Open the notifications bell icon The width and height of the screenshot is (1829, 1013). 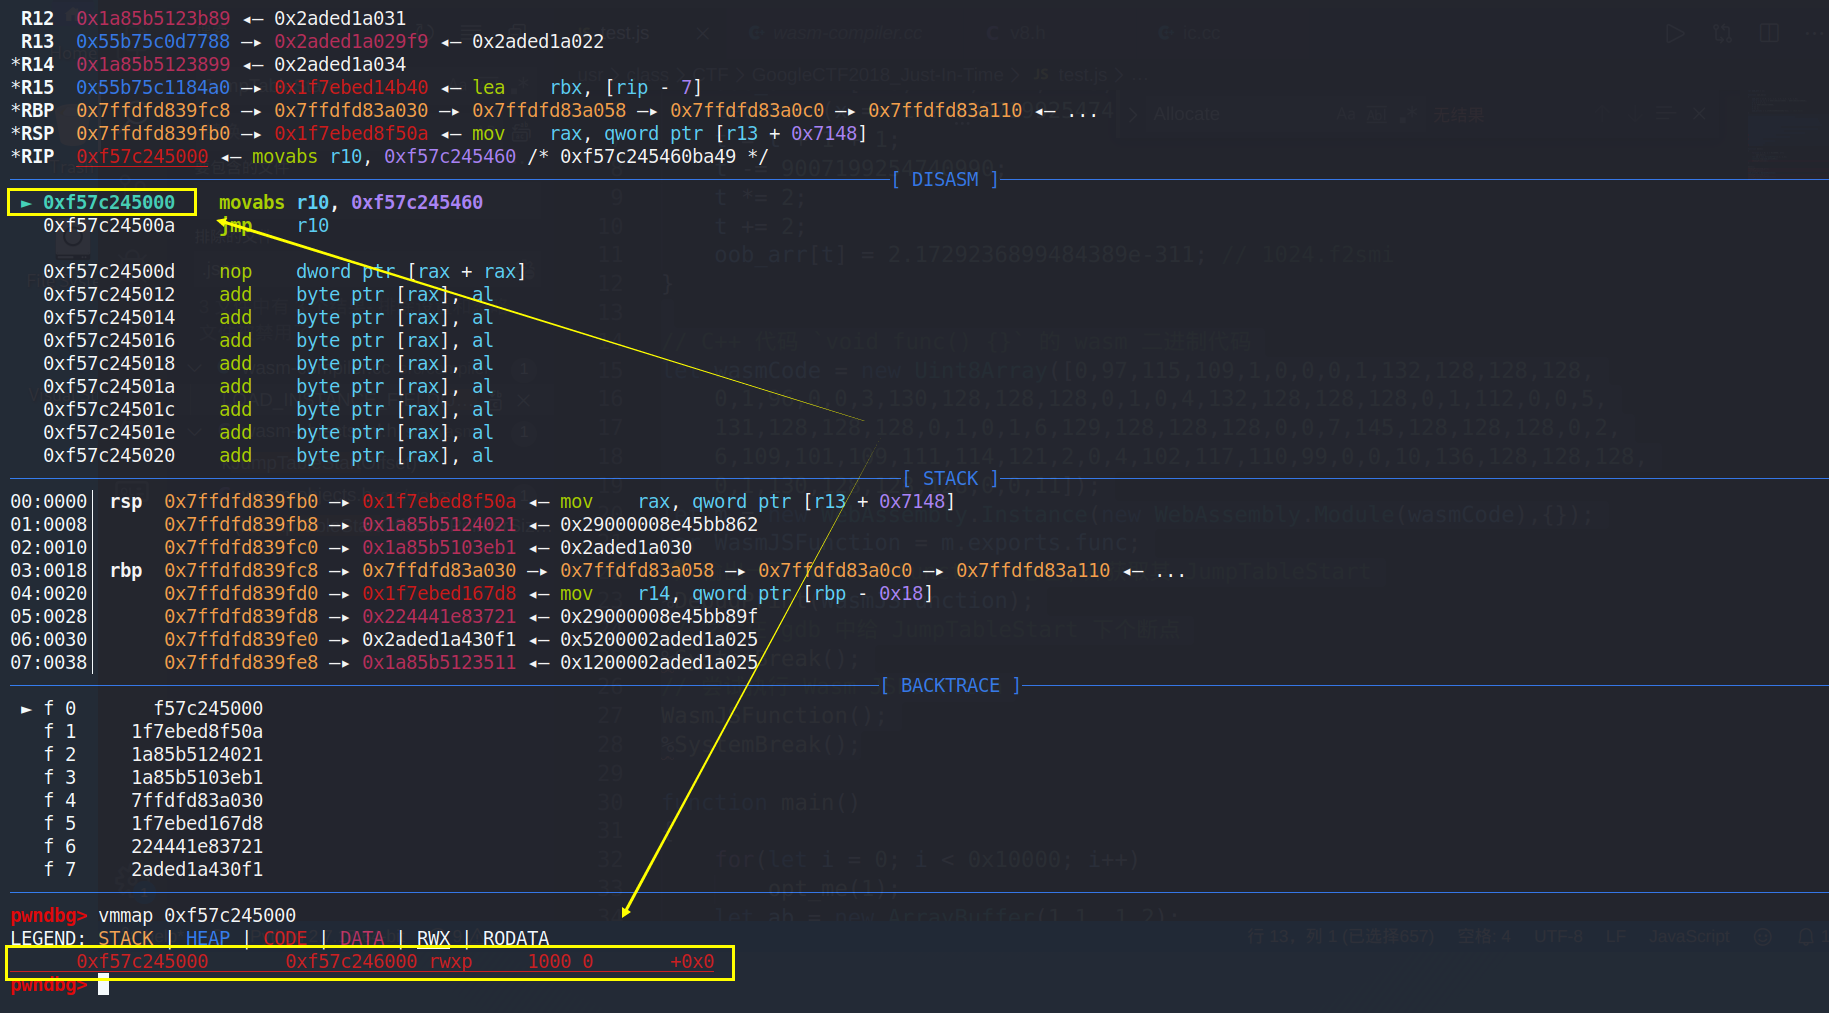point(1806,937)
